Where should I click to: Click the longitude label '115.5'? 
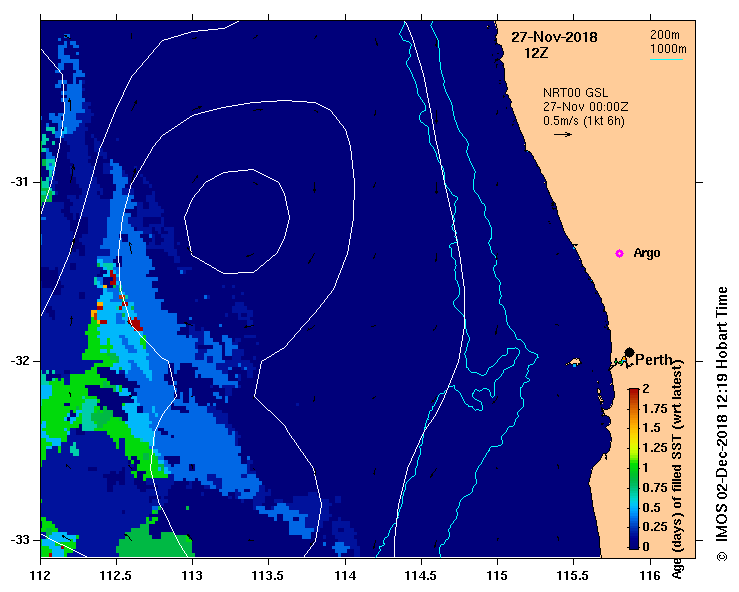coord(574,576)
